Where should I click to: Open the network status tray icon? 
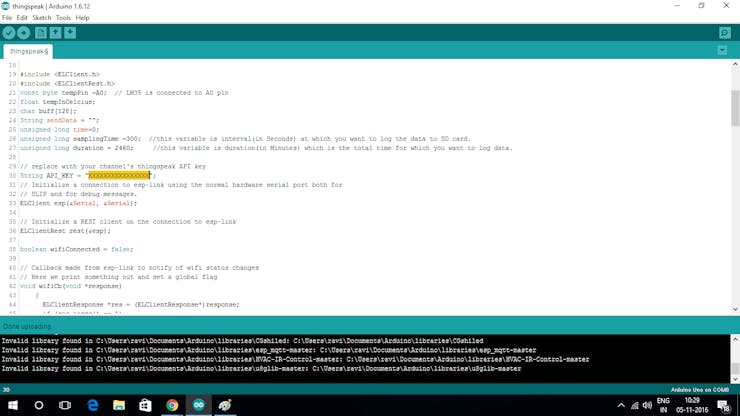pyautogui.click(x=635, y=405)
